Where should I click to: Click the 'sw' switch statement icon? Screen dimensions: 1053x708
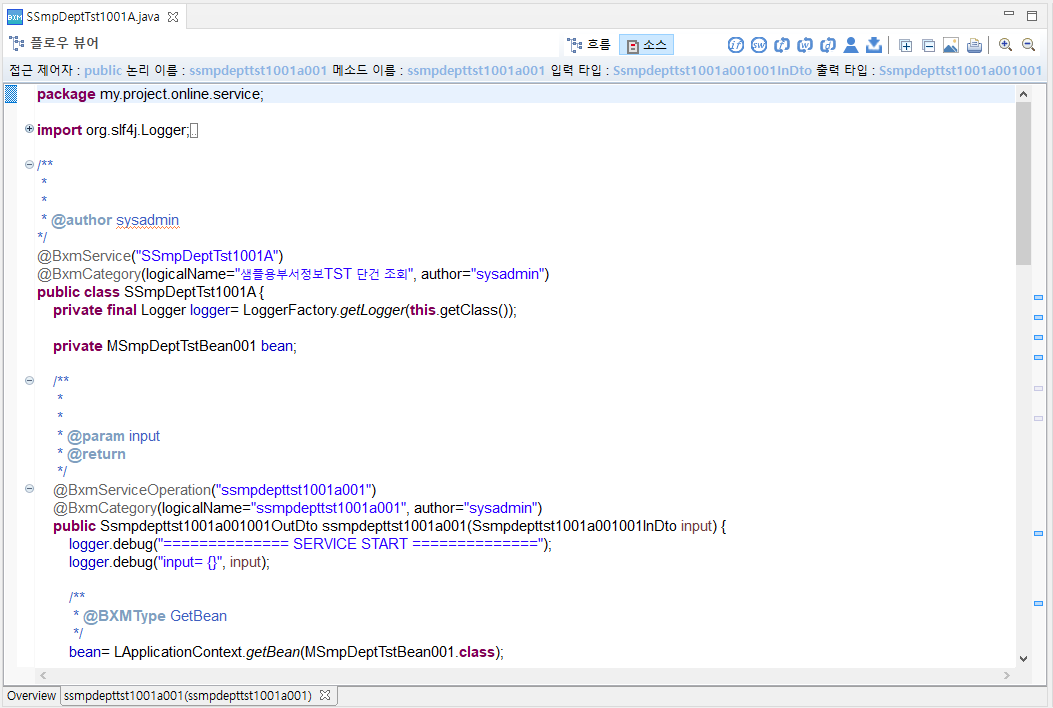click(x=759, y=45)
